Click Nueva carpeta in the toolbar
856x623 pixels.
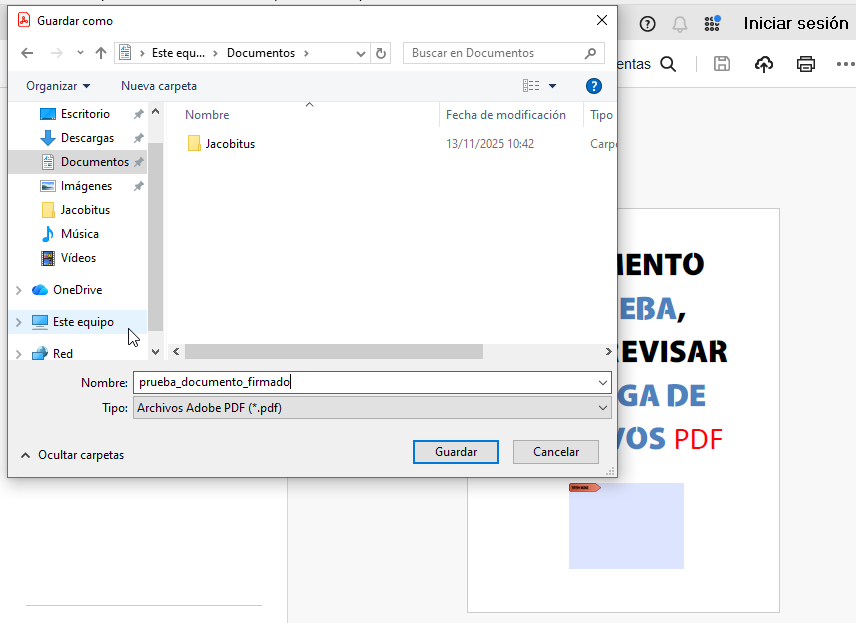pos(159,86)
